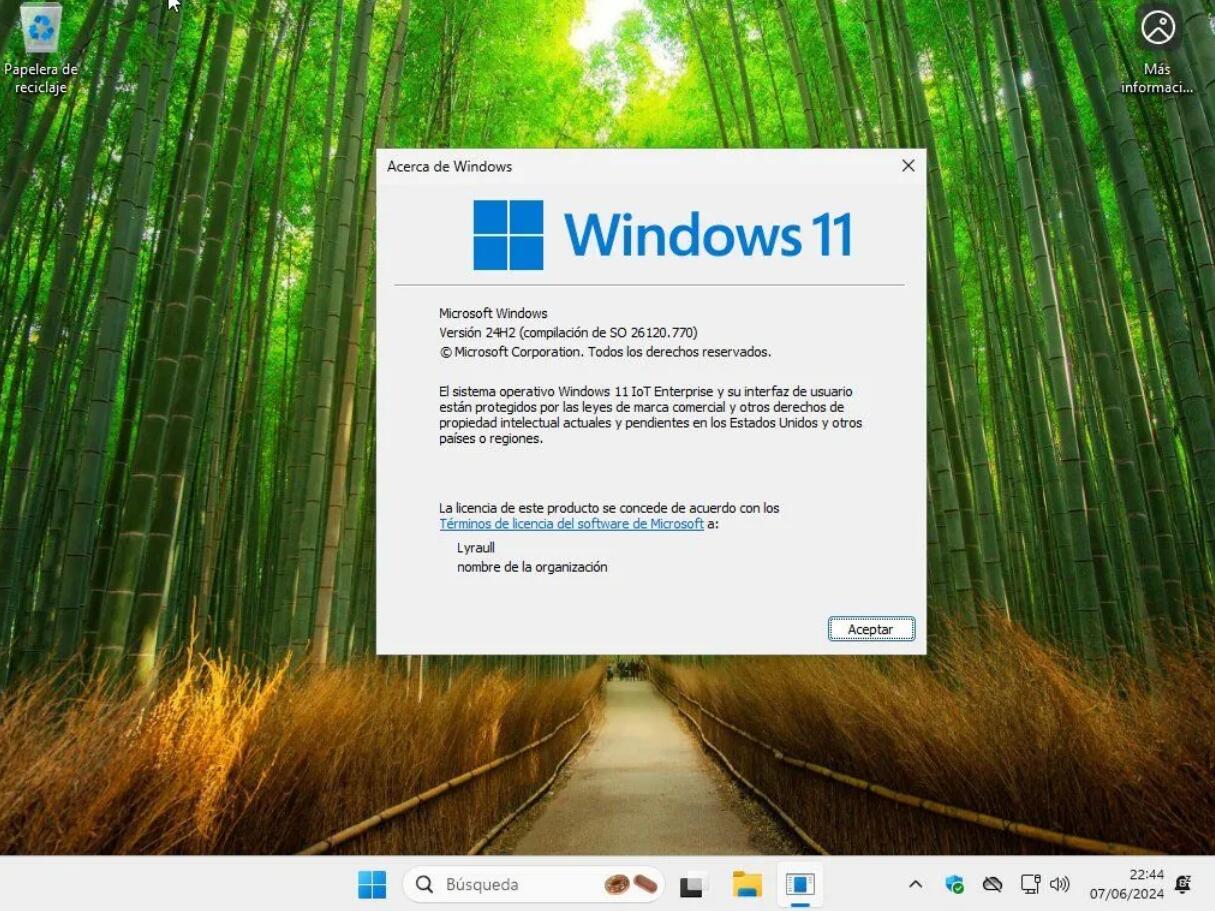Open Task View from the taskbar
The width and height of the screenshot is (1215, 911).
click(x=693, y=884)
